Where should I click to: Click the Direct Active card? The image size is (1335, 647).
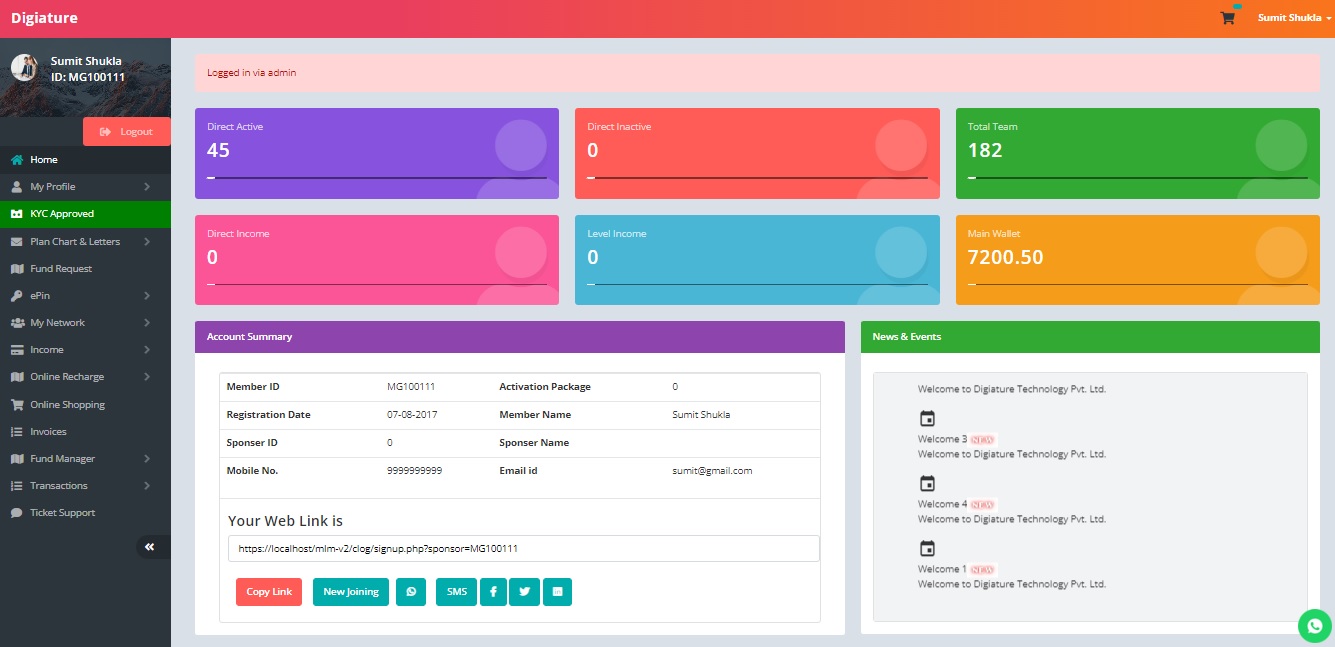[377, 153]
